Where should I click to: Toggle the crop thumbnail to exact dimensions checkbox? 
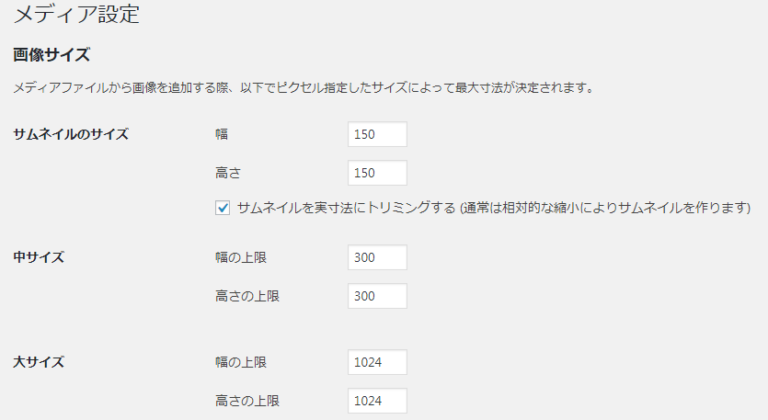point(223,208)
